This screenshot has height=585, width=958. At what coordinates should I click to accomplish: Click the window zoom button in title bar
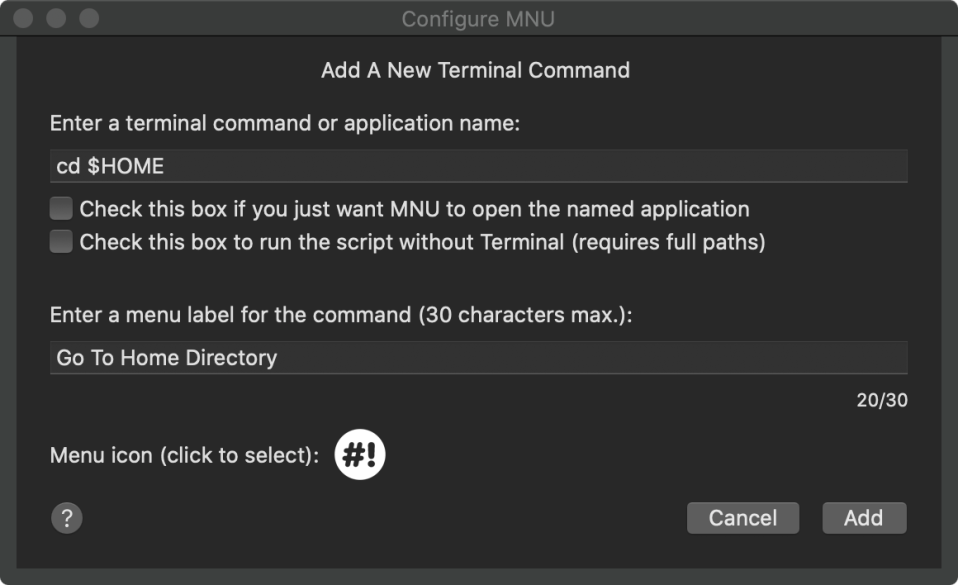(89, 18)
